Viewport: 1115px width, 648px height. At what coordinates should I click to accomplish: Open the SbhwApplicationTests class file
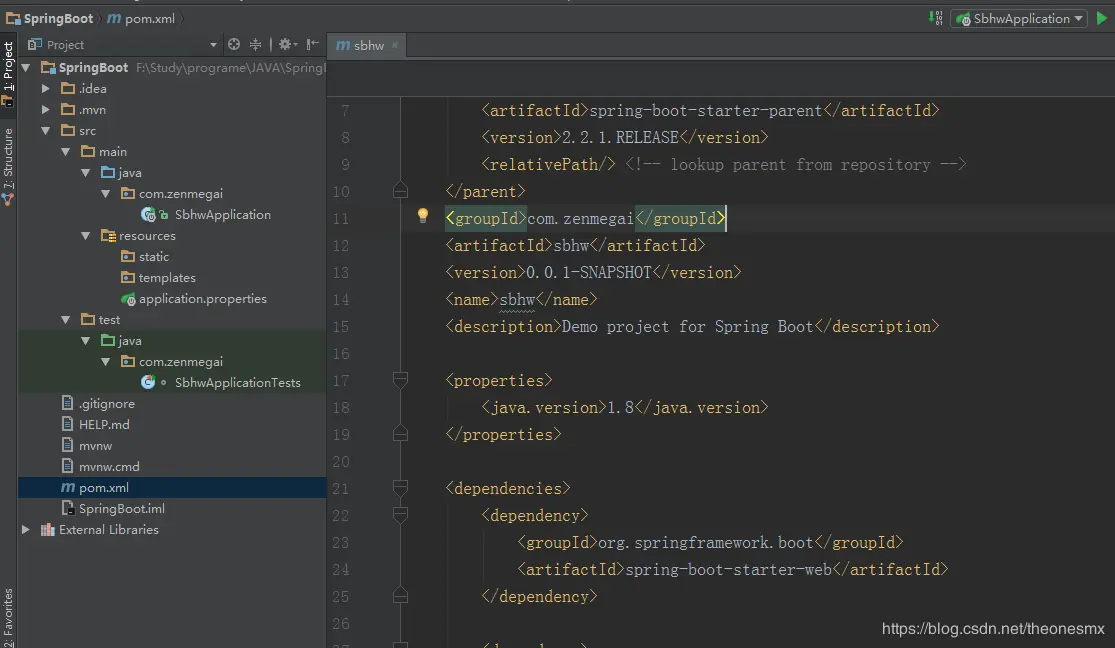tap(237, 382)
